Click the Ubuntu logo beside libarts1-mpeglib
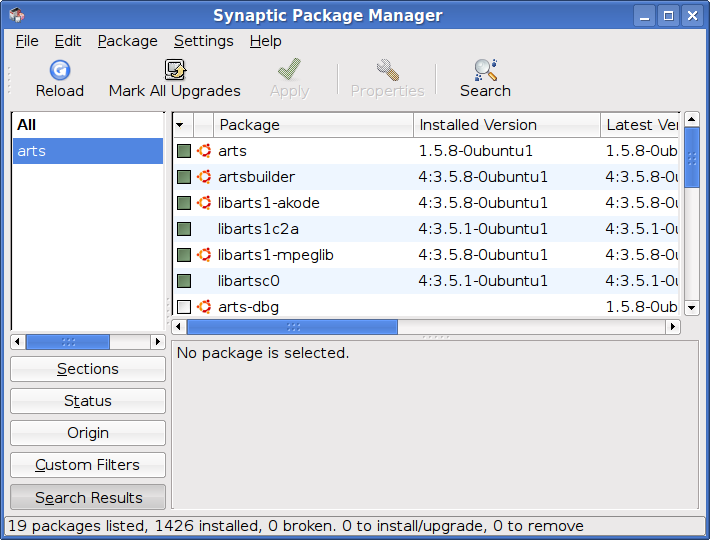710x540 pixels. coord(204,255)
